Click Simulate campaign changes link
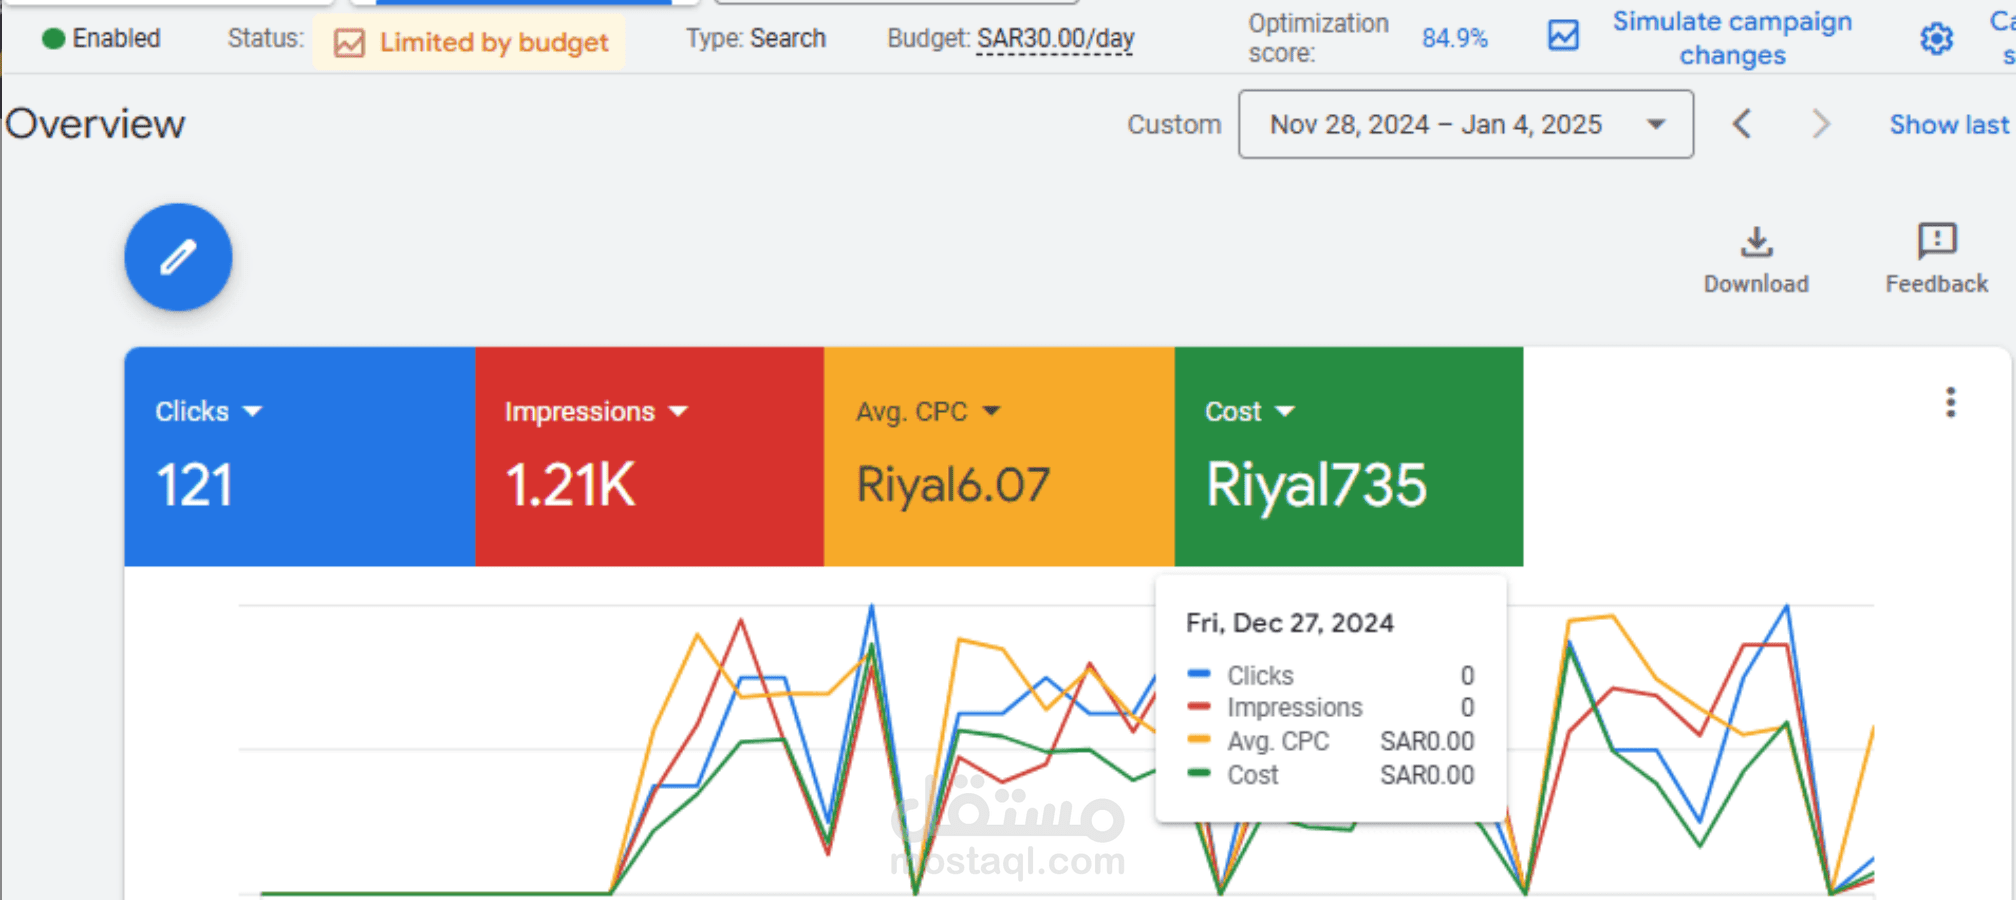 tap(1732, 38)
